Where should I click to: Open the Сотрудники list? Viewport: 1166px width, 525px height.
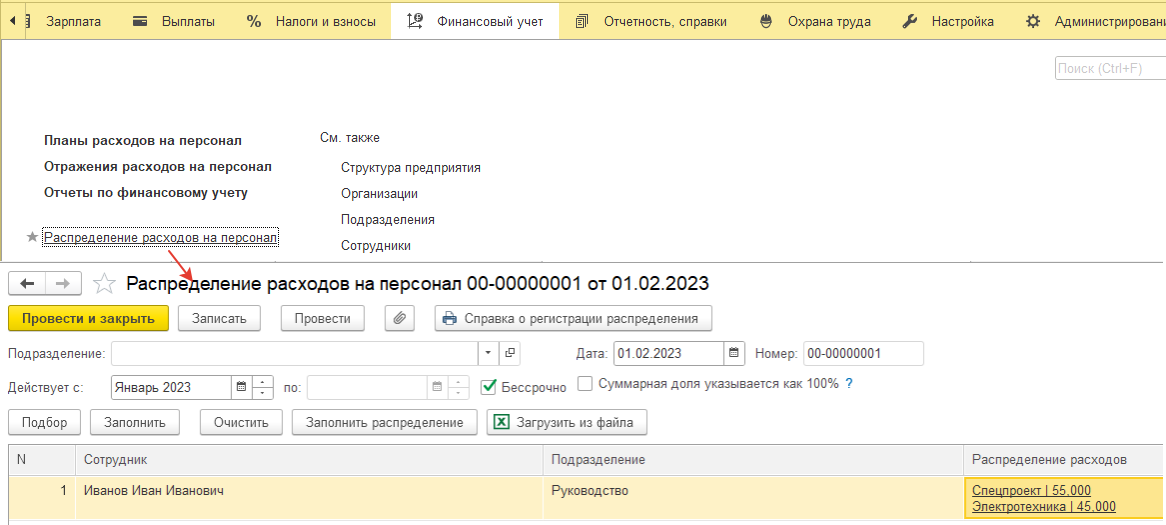click(x=376, y=245)
